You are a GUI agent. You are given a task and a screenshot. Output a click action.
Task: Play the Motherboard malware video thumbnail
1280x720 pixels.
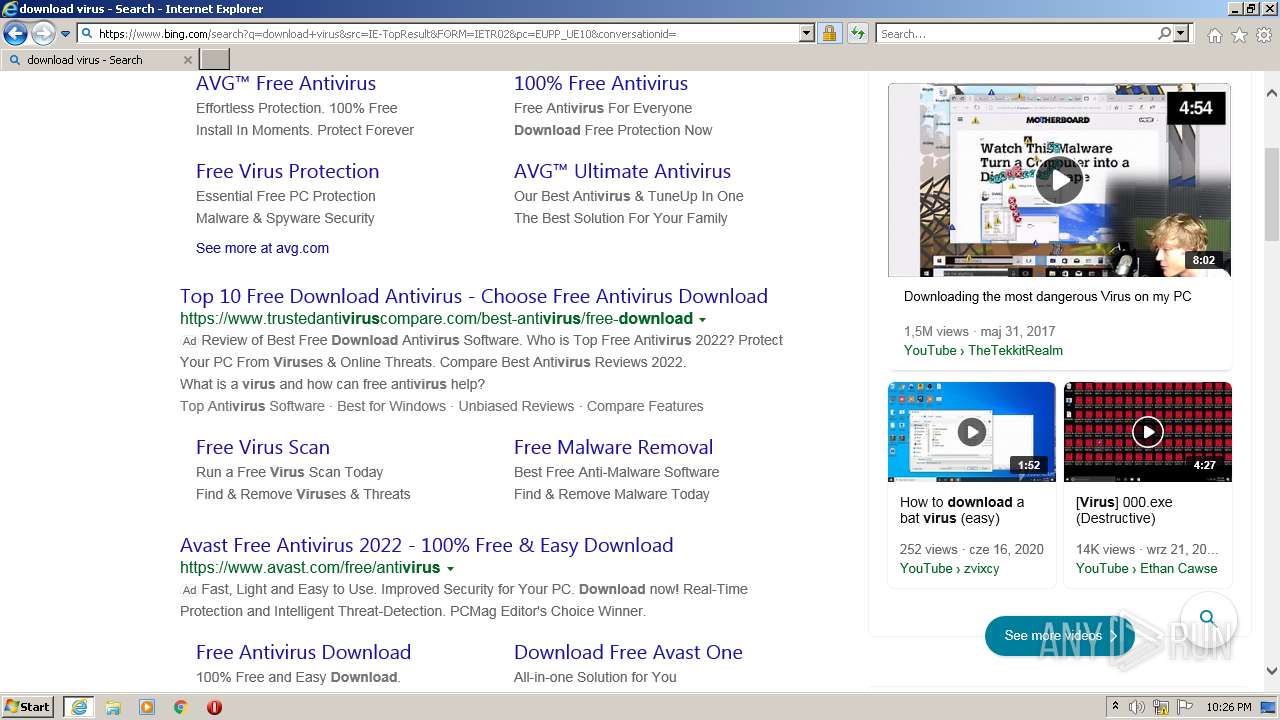point(1059,180)
